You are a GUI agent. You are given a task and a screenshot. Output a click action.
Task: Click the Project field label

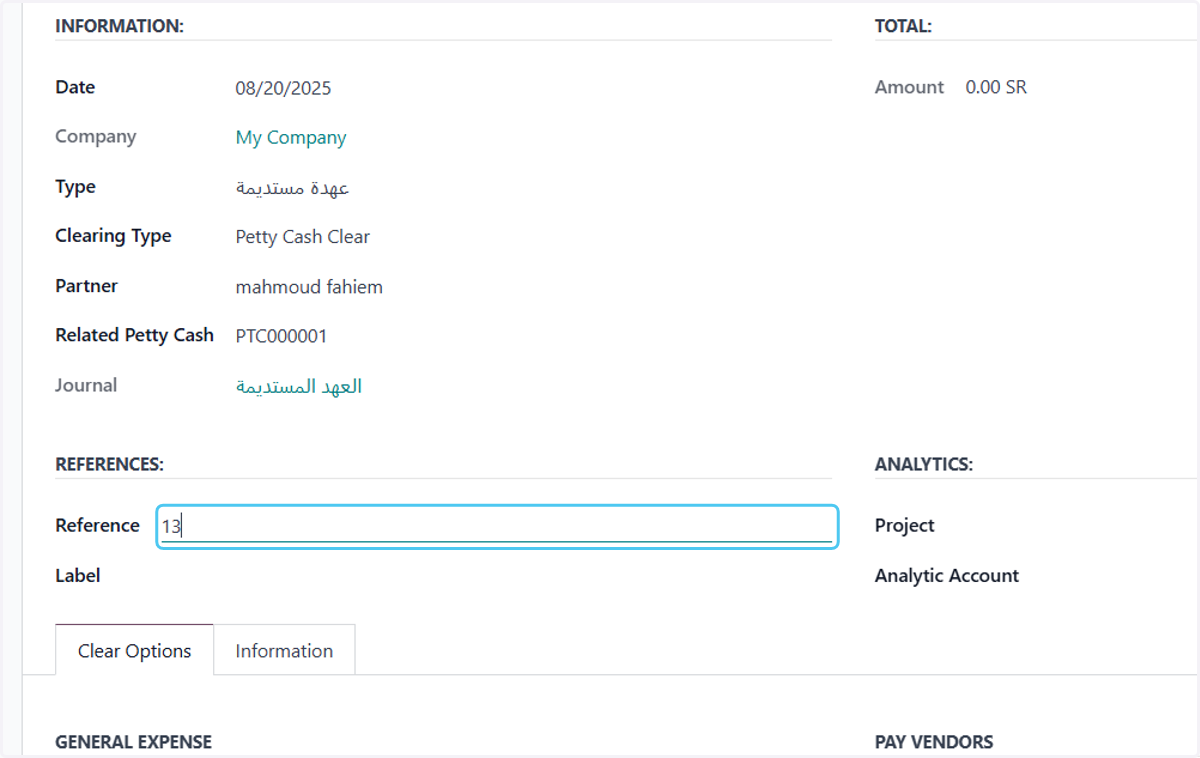click(x=905, y=525)
